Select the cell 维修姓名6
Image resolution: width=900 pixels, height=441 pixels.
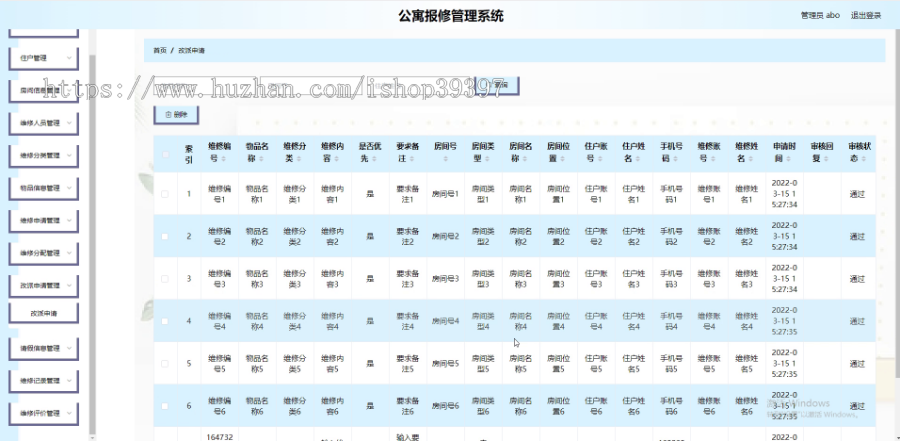point(746,406)
